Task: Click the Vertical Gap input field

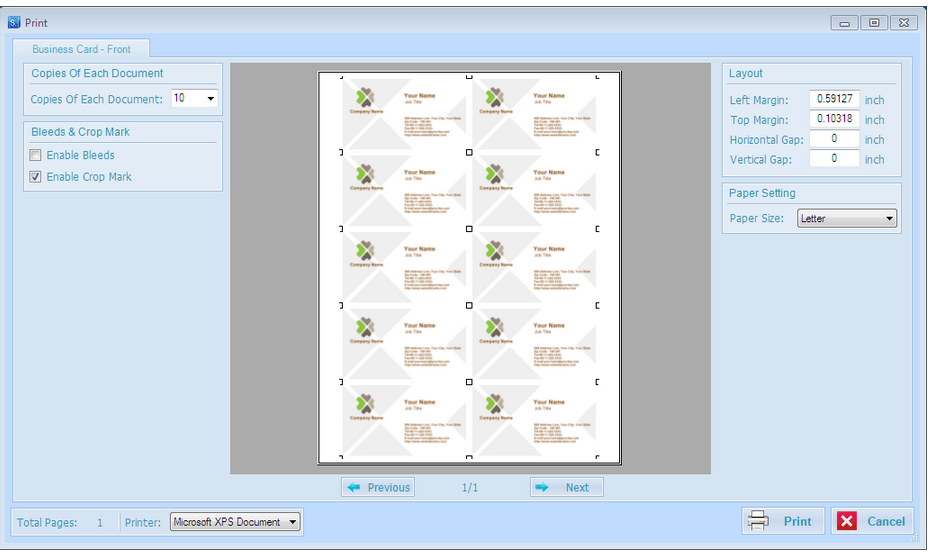Action: tap(834, 159)
